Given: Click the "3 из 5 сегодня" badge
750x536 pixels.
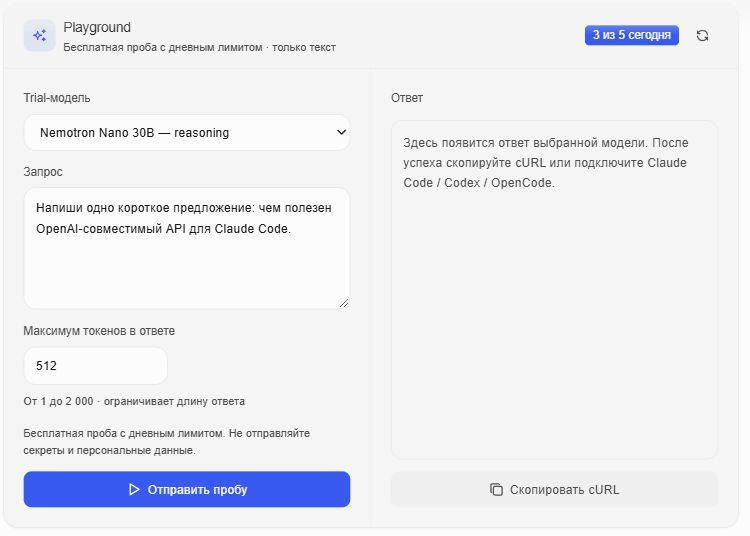Looking at the screenshot, I should pyautogui.click(x=631, y=35).
